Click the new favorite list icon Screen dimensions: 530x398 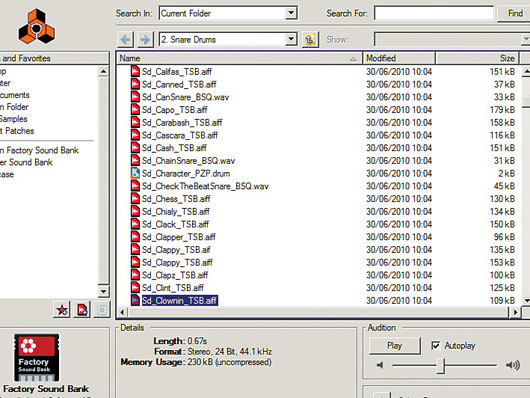82,309
